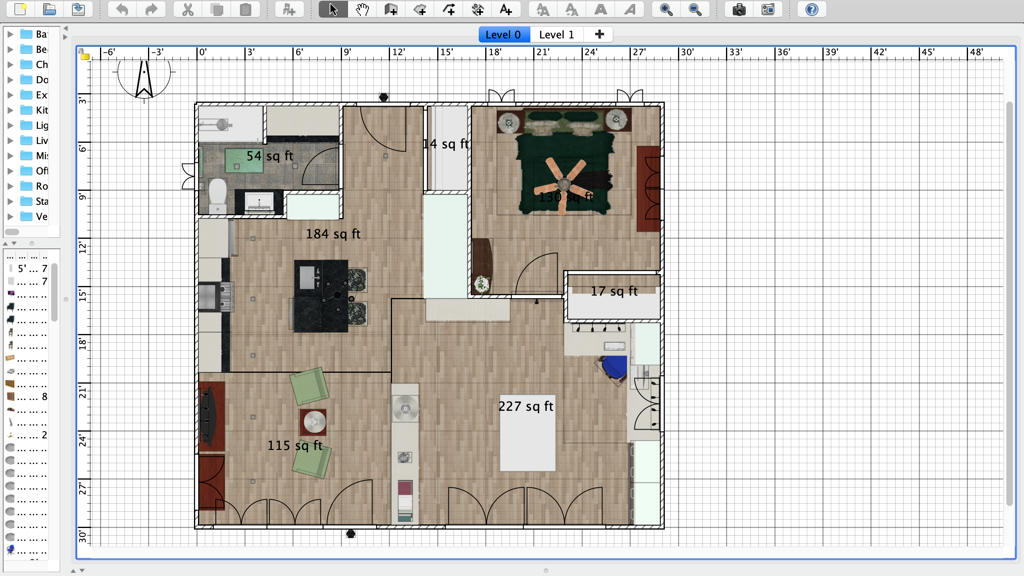Choose the Create dimensions tool

click(477, 9)
